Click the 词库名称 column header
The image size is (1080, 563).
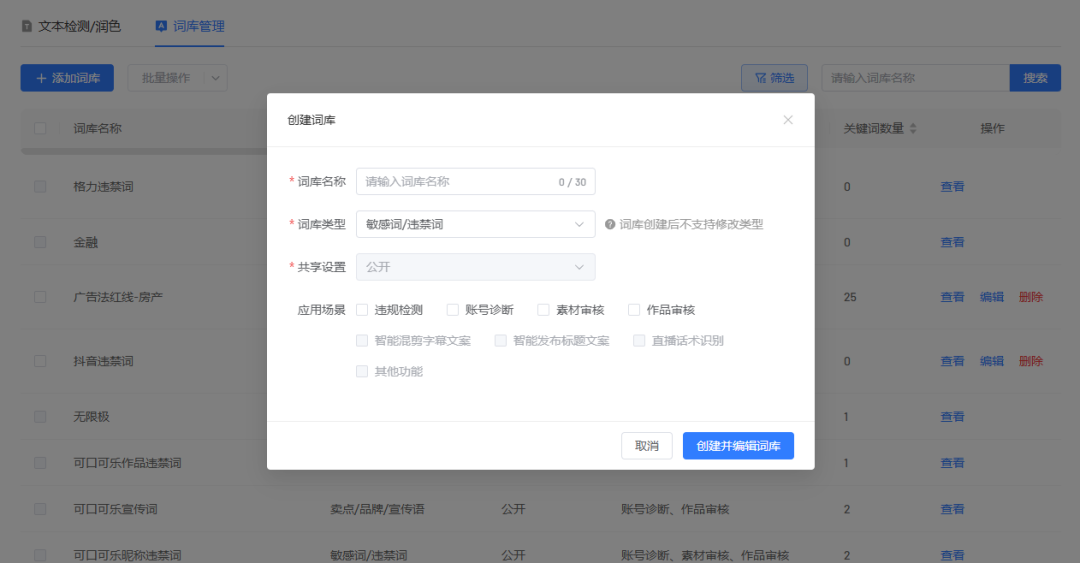tap(97, 128)
